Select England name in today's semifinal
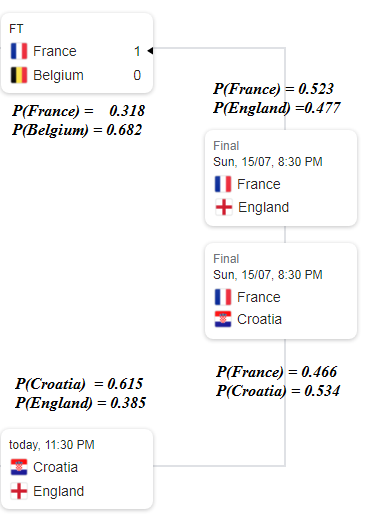 58,491
